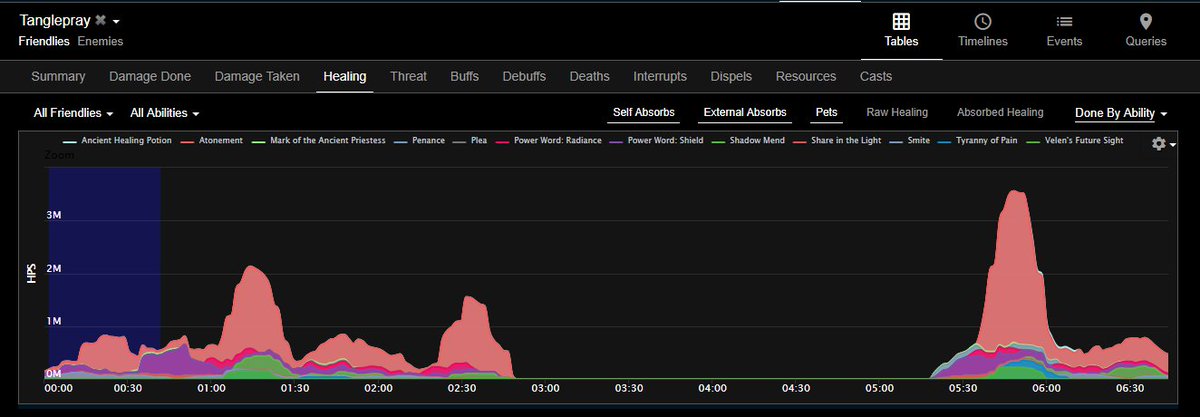Expand the Tanglepray player dropdown arrow

117,21
